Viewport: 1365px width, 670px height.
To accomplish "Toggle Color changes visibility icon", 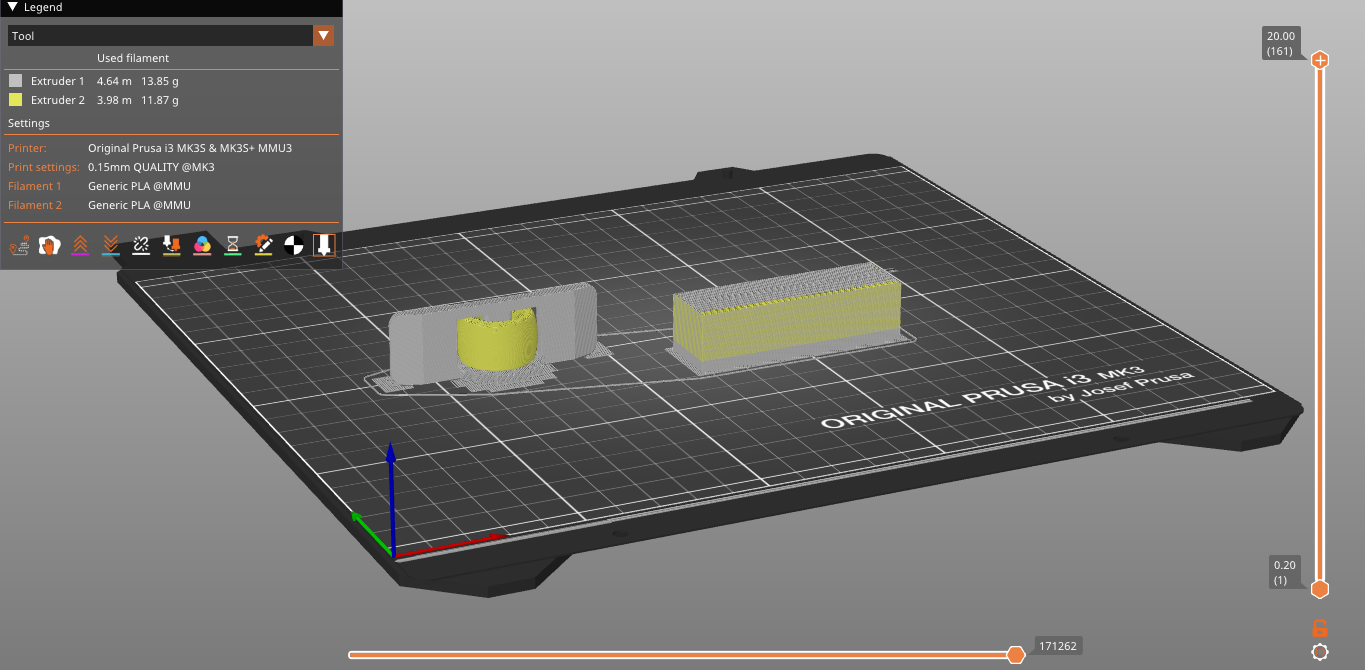I will pyautogui.click(x=202, y=245).
